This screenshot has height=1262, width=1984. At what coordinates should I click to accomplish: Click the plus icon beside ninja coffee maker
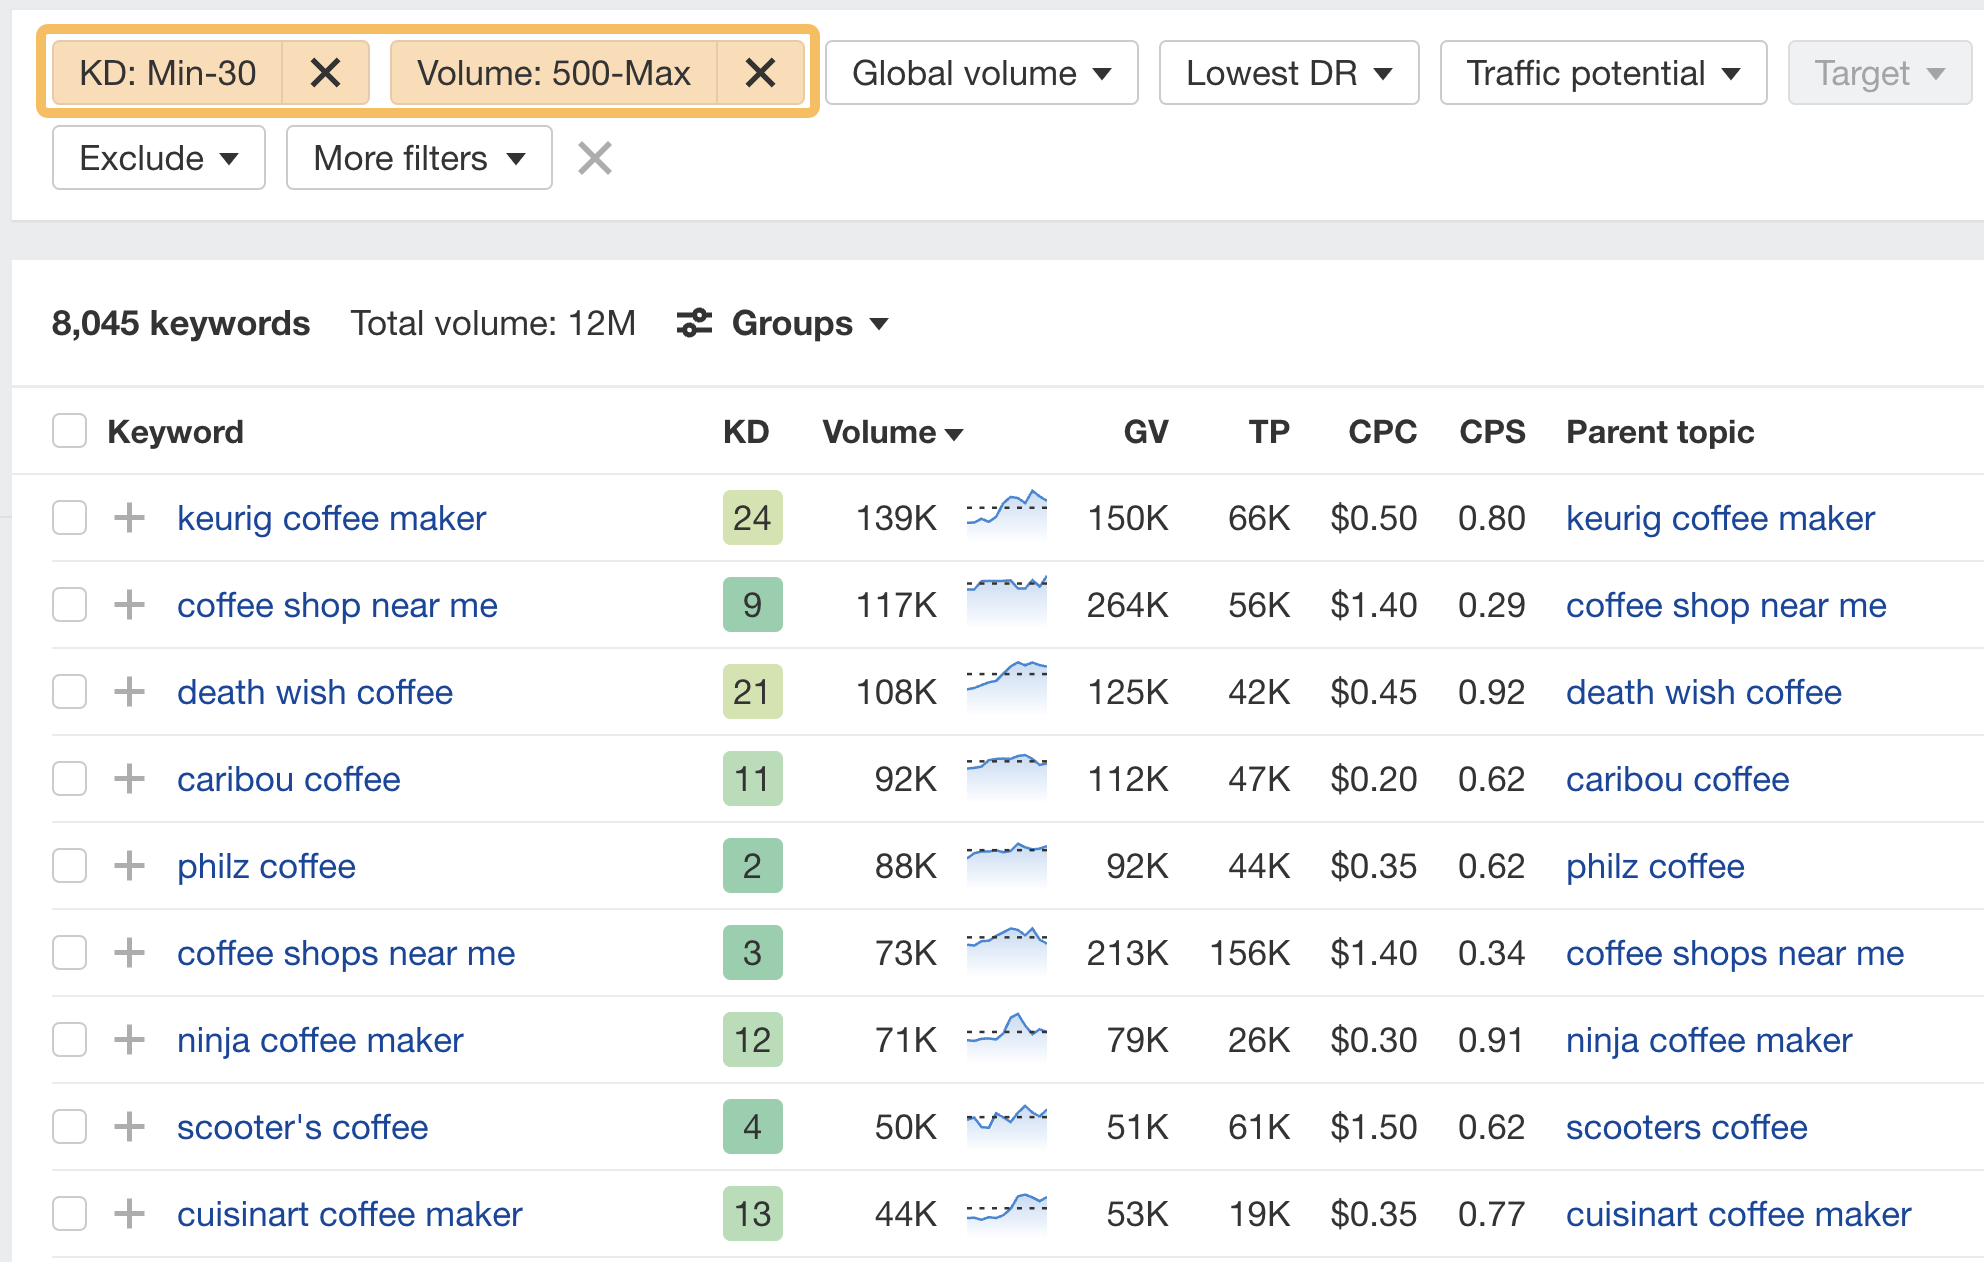pyautogui.click(x=128, y=1040)
